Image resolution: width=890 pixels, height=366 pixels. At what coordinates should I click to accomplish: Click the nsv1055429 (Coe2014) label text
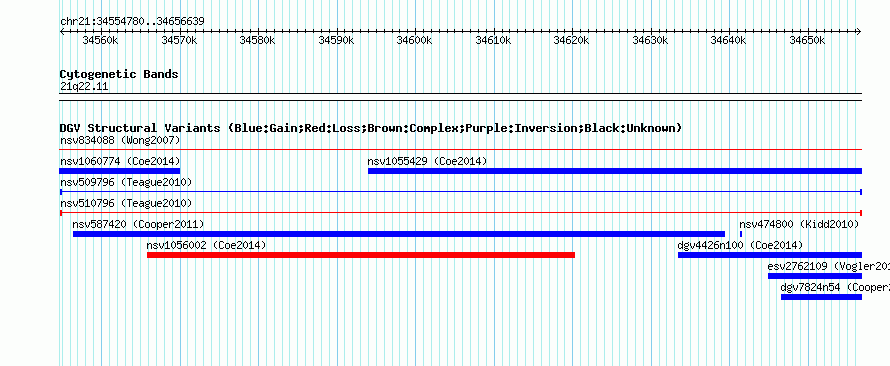point(427,161)
